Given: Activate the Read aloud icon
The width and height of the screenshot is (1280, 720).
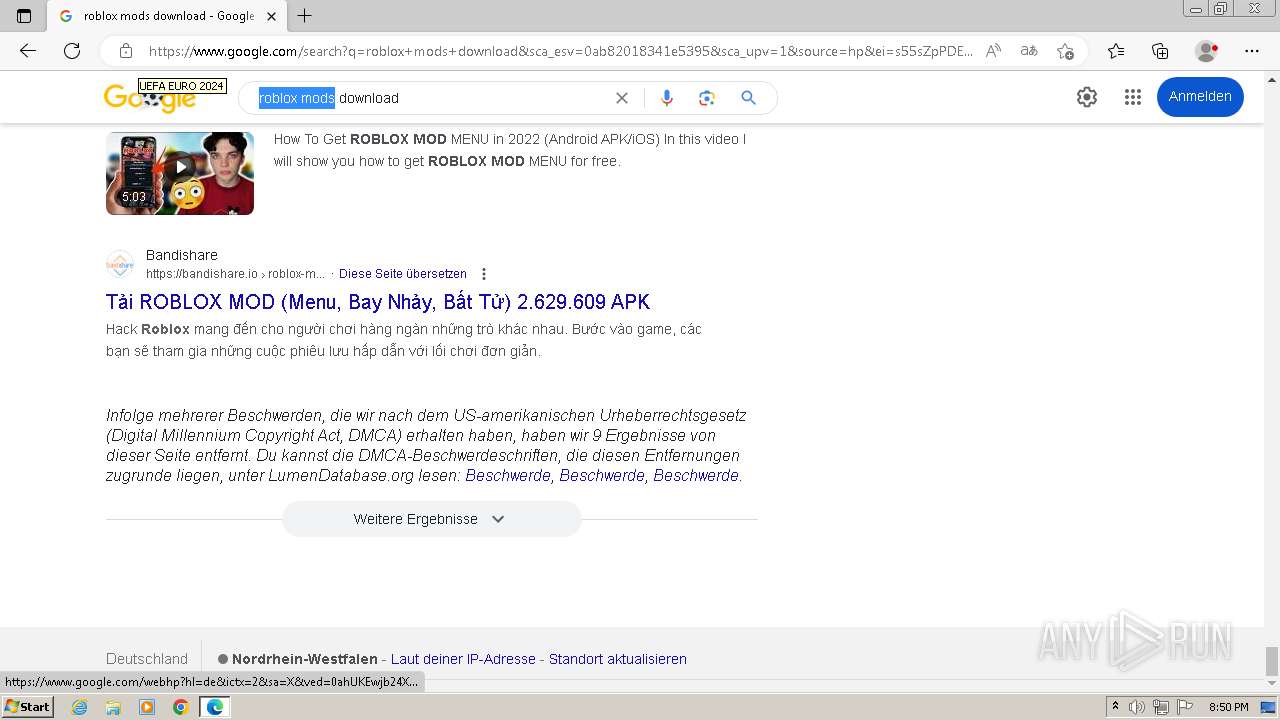Looking at the screenshot, I should point(993,51).
